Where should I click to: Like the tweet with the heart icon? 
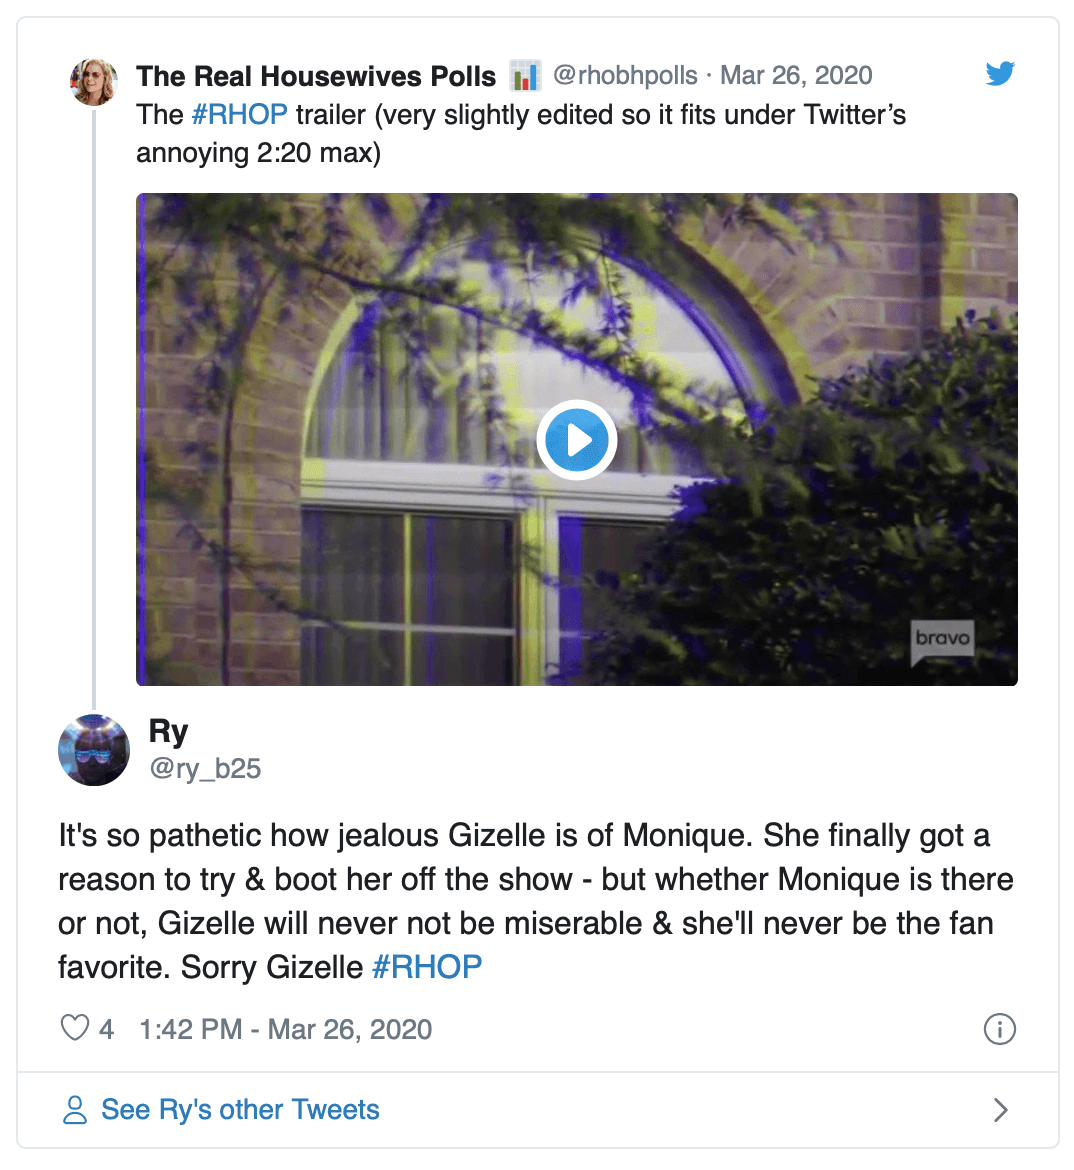point(76,1028)
